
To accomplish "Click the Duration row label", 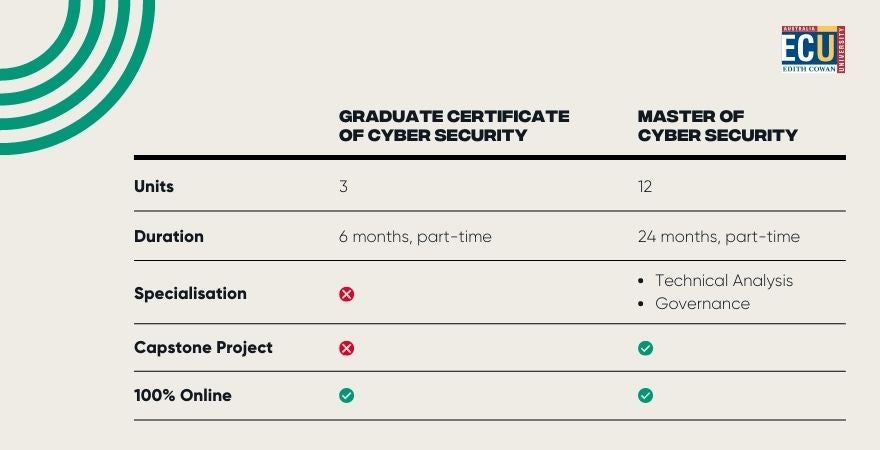I will [x=169, y=236].
